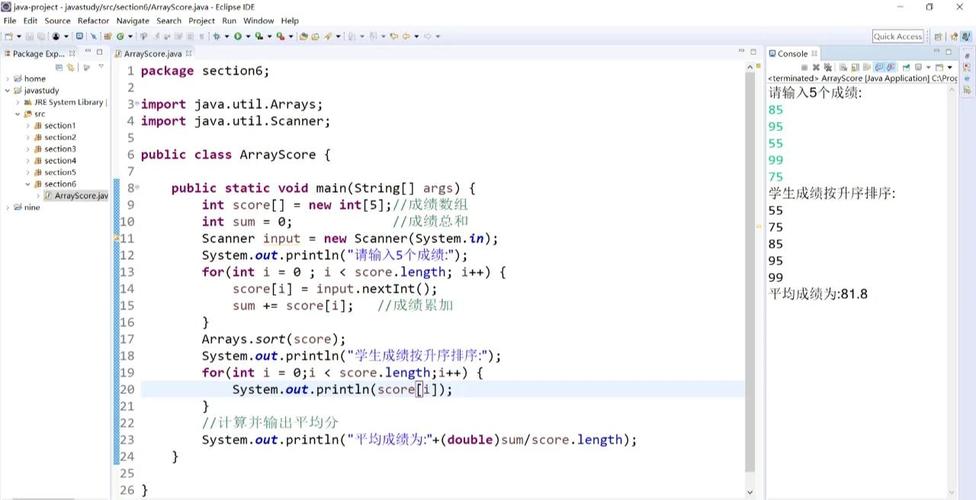Select ArrayScore.java file in the tree
976x500 pixels.
80,196
